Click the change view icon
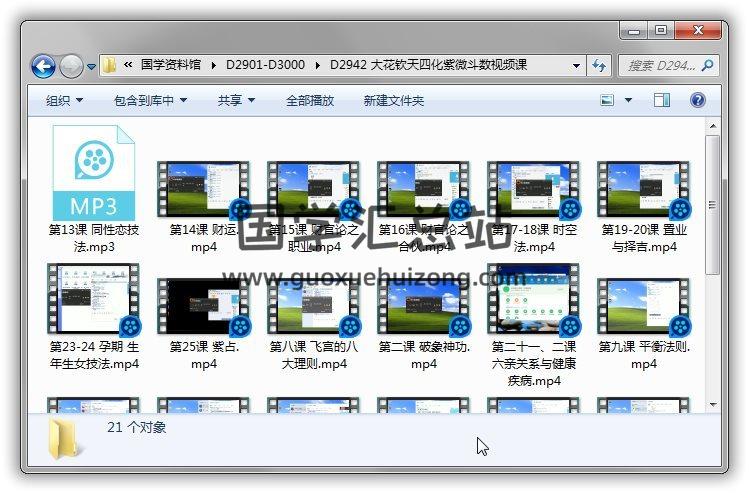 [x=607, y=100]
